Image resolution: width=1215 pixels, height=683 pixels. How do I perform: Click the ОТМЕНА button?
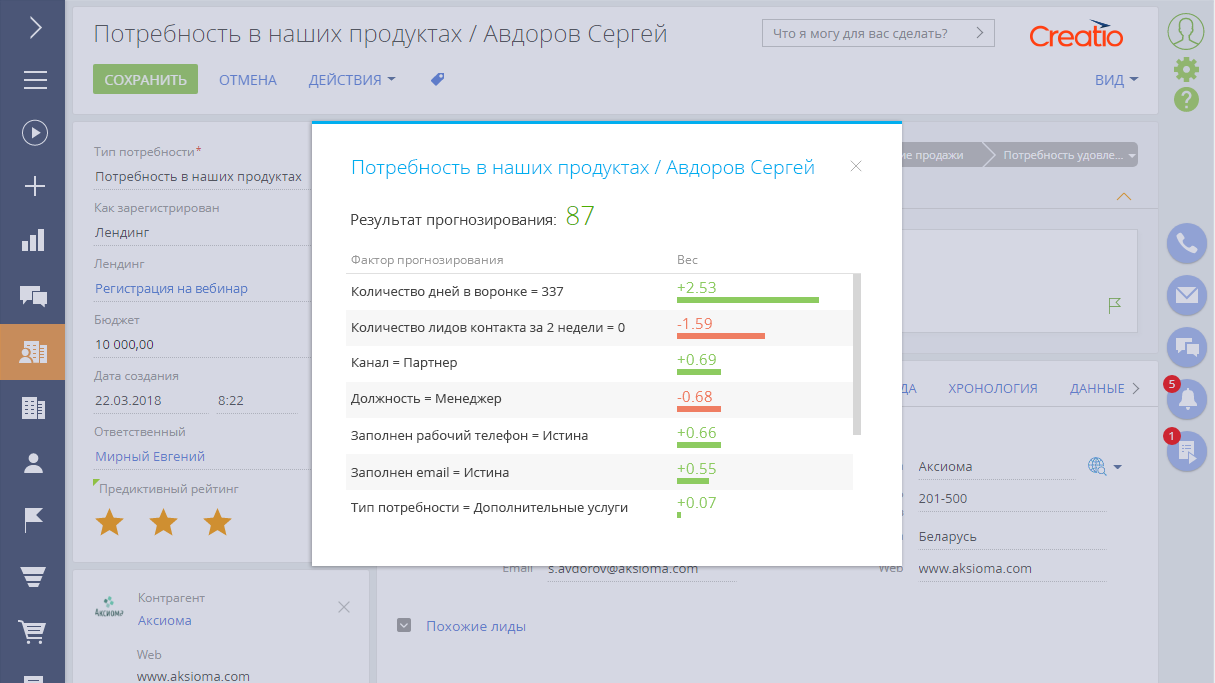(248, 80)
